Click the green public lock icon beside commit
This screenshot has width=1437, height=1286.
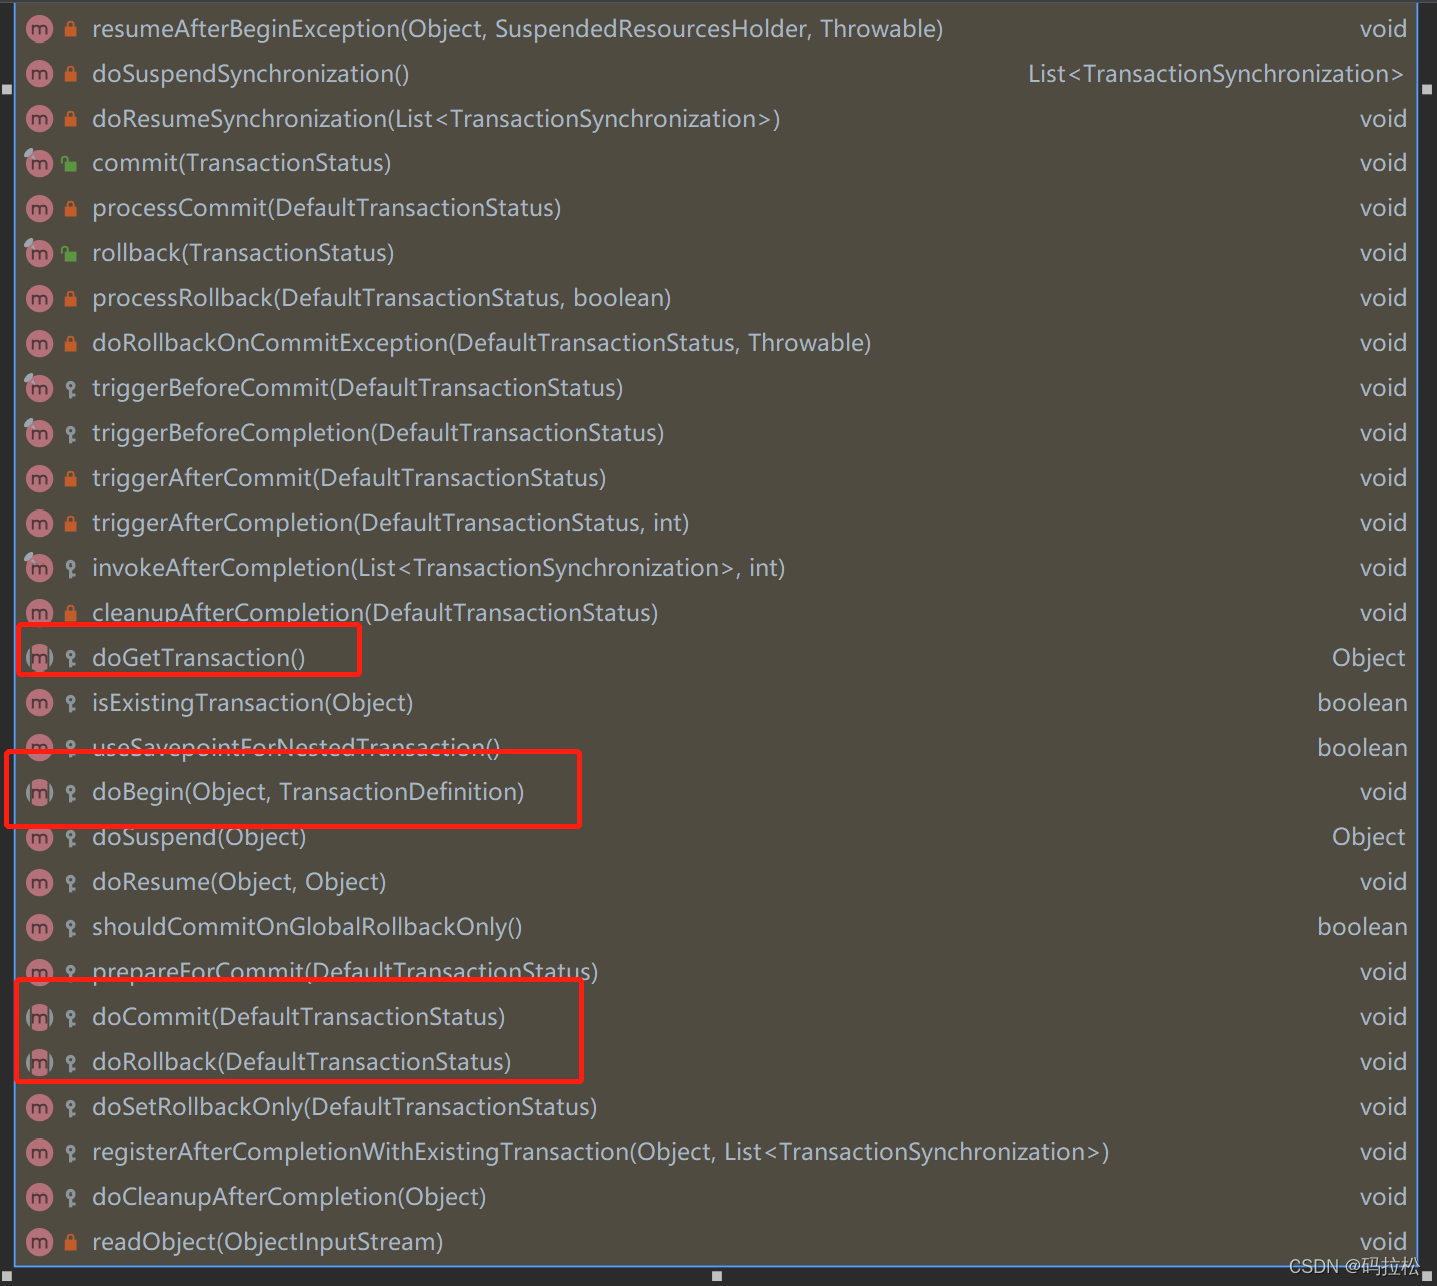pos(70,164)
